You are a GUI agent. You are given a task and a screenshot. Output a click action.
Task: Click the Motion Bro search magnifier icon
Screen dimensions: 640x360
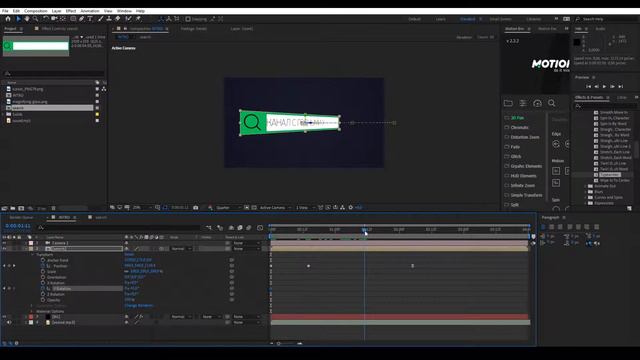551,103
